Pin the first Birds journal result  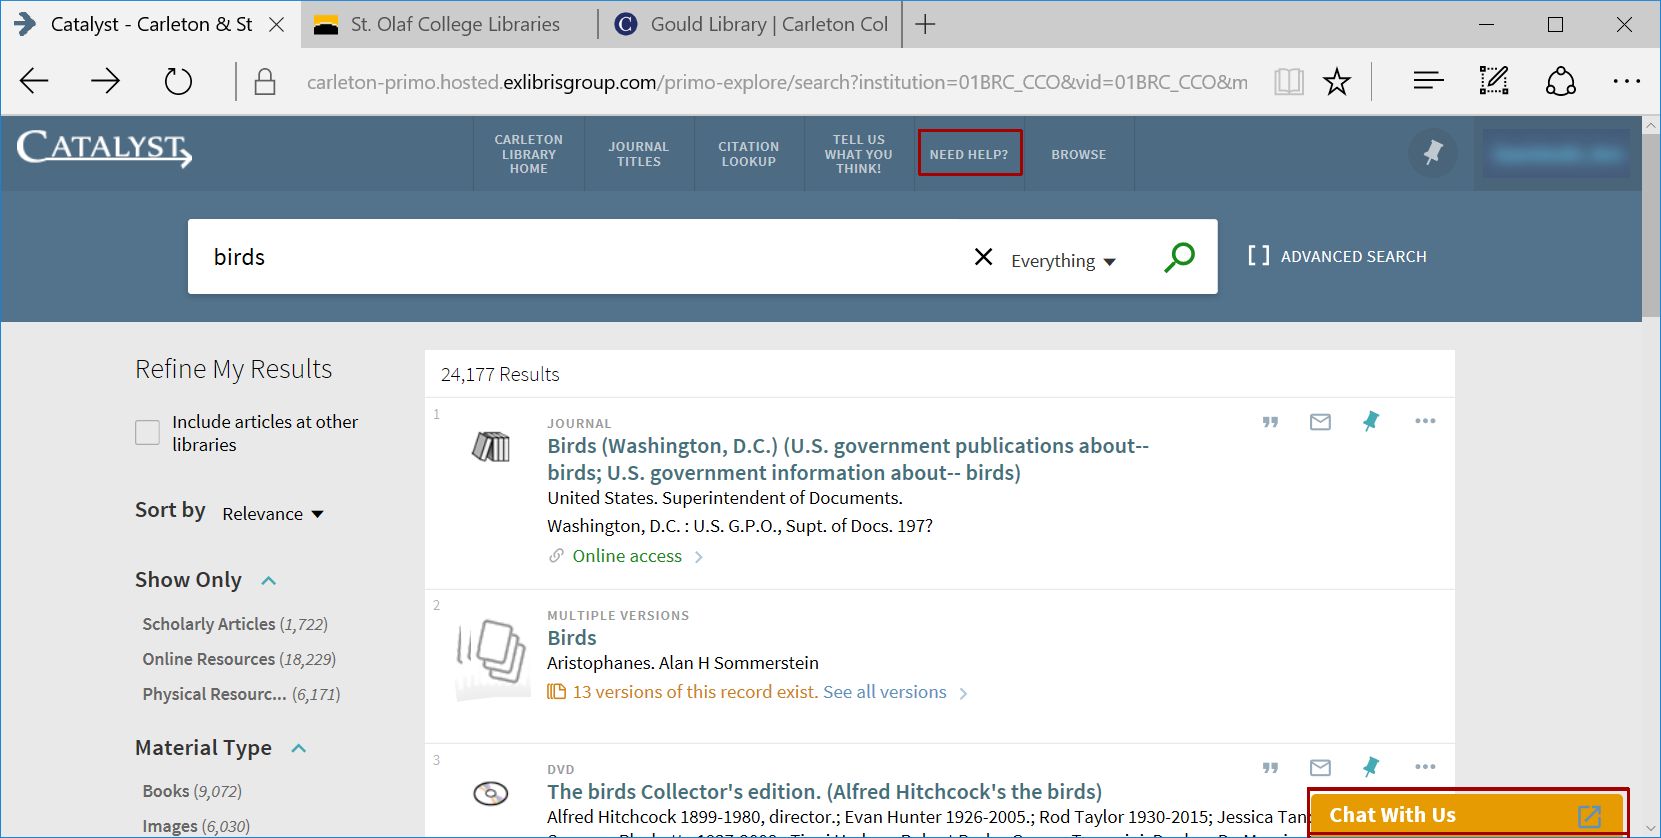pyautogui.click(x=1371, y=422)
